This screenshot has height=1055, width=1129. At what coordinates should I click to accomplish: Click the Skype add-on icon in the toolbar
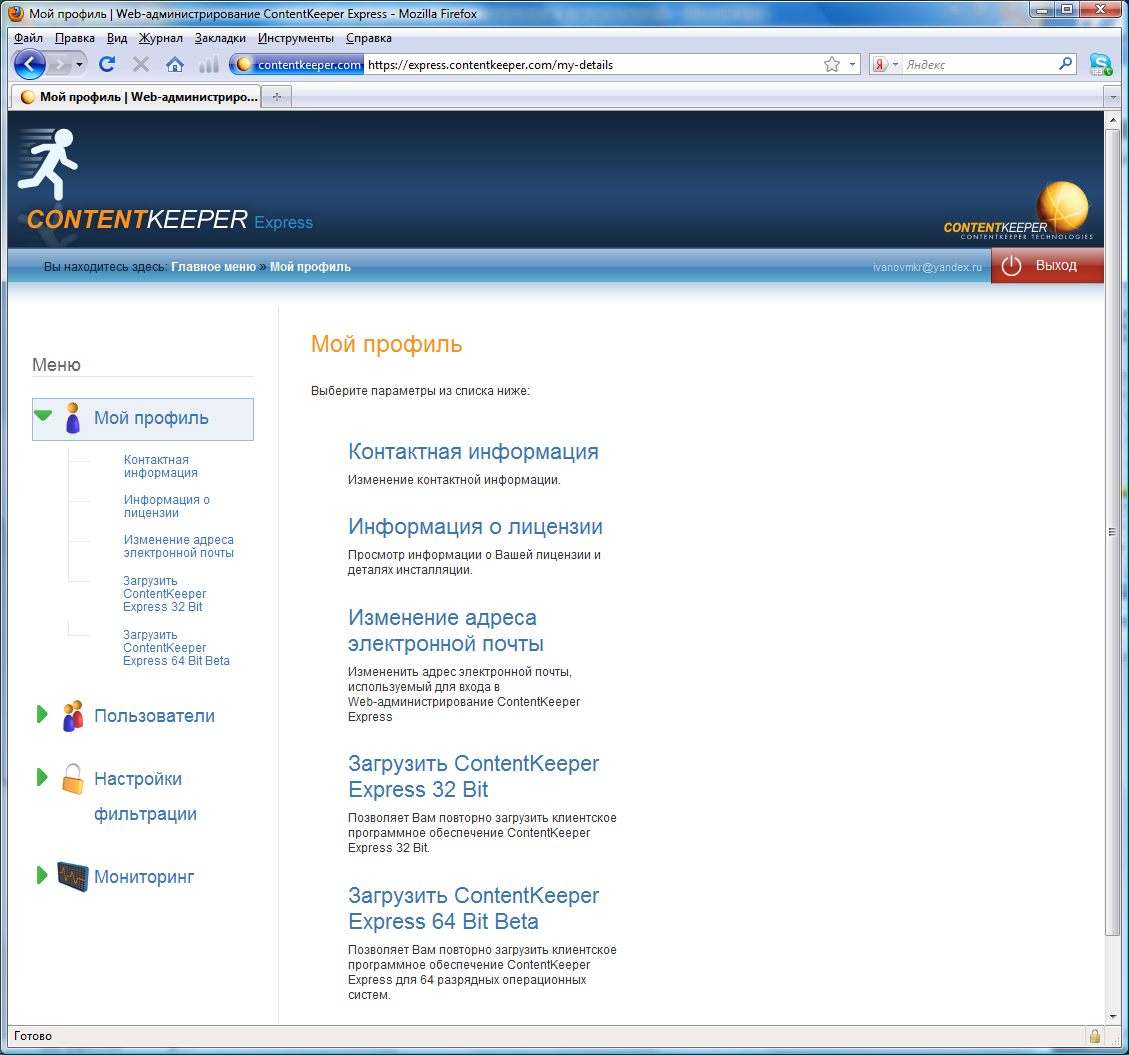point(1100,65)
